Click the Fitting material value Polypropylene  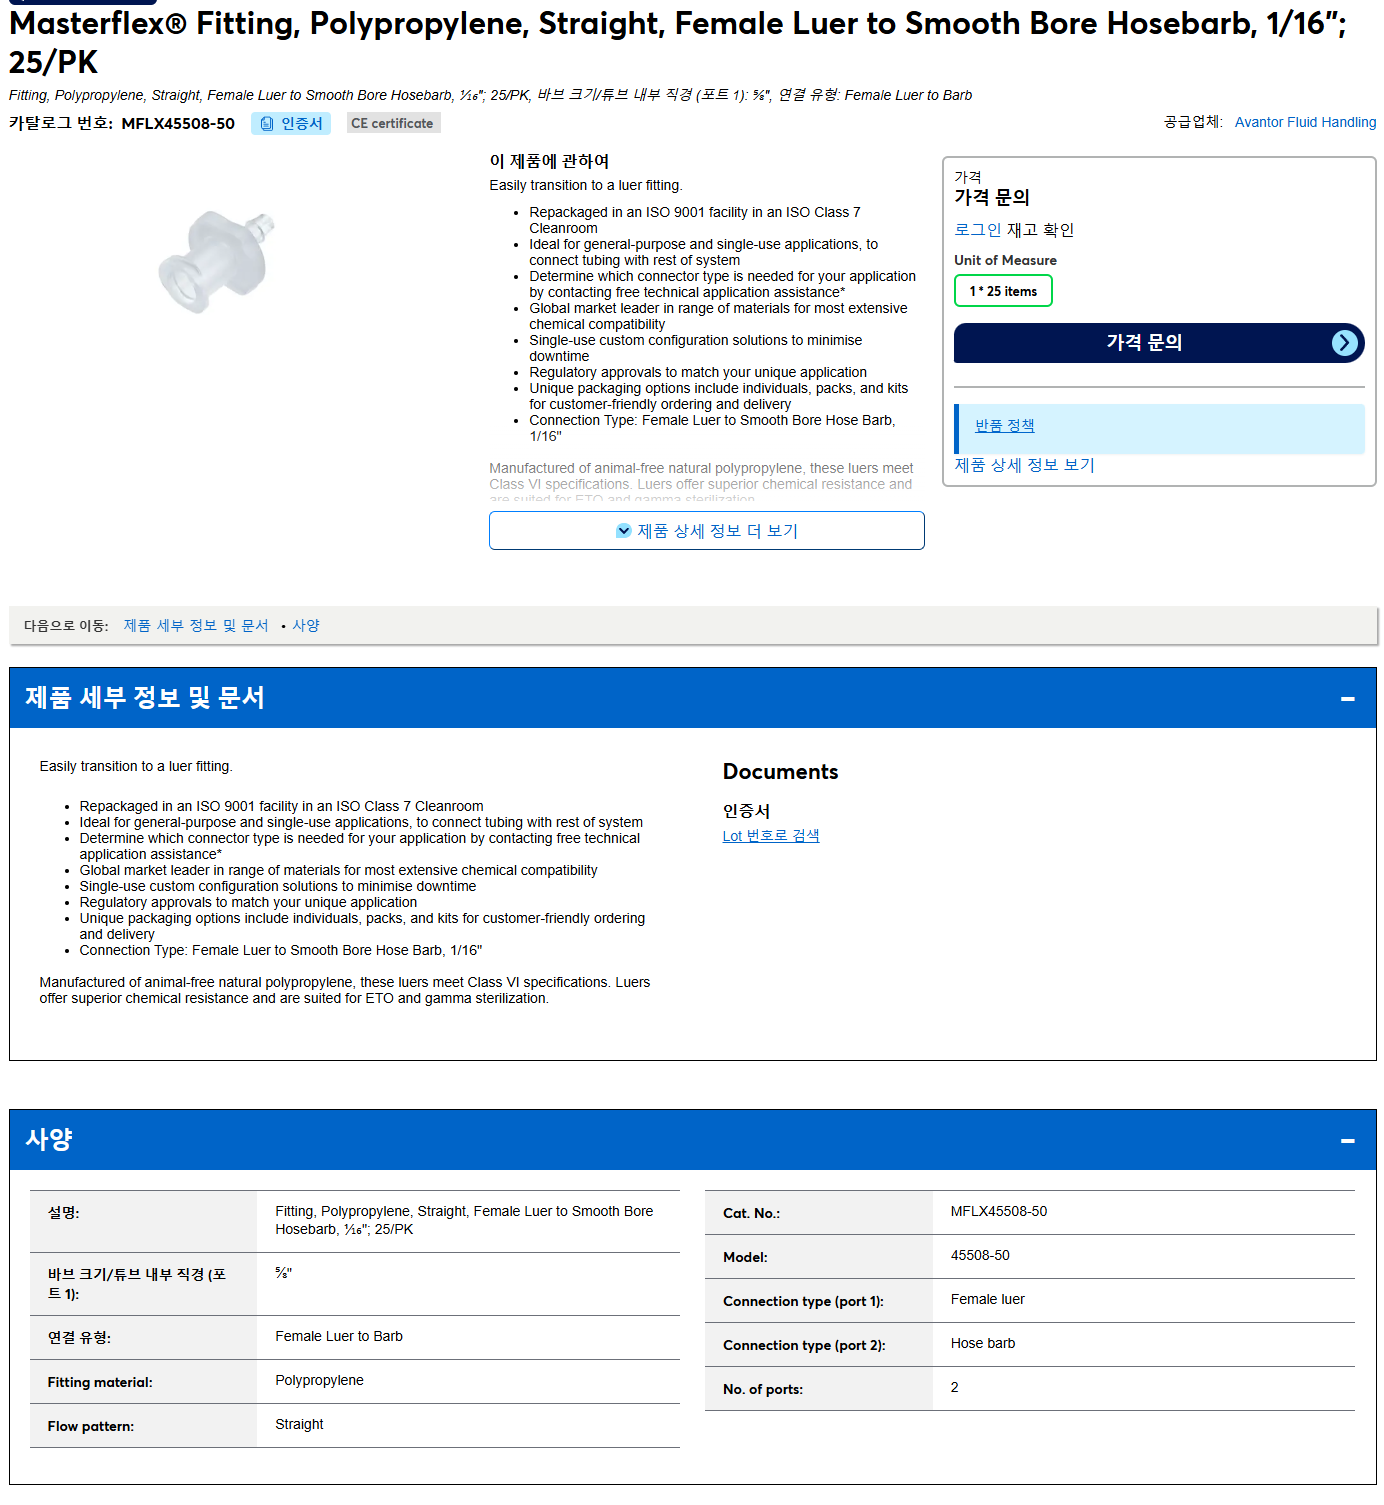pos(320,1381)
